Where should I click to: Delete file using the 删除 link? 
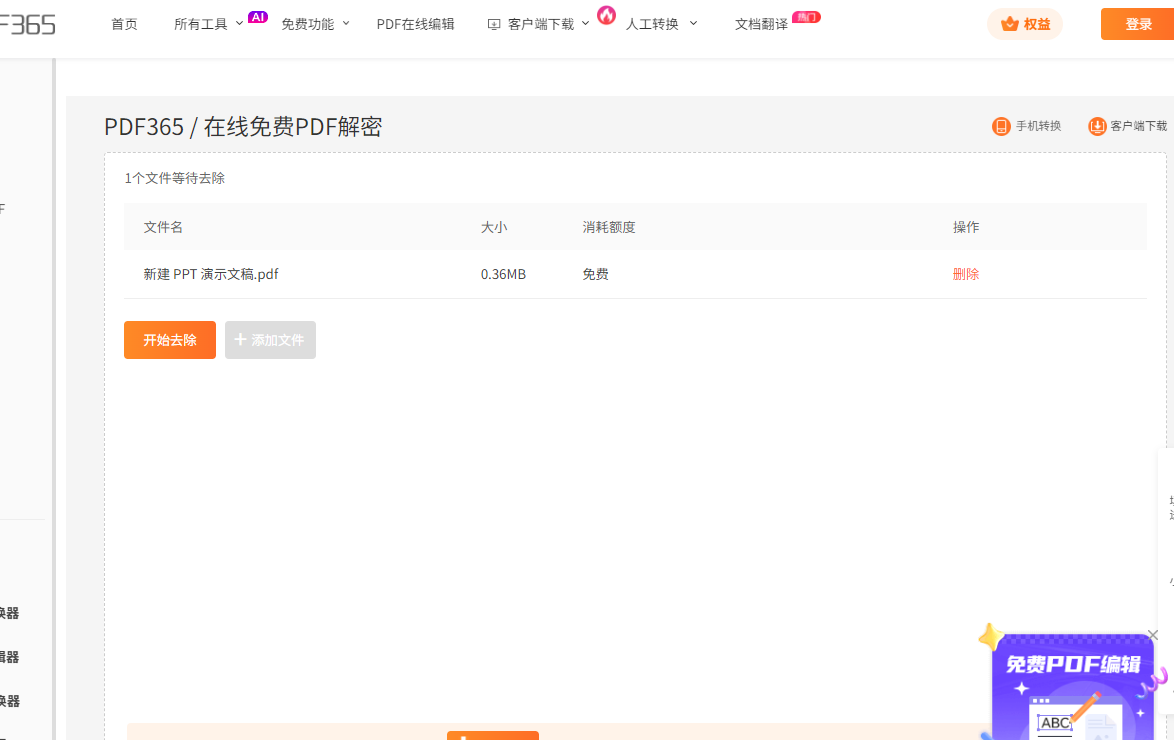pos(966,274)
